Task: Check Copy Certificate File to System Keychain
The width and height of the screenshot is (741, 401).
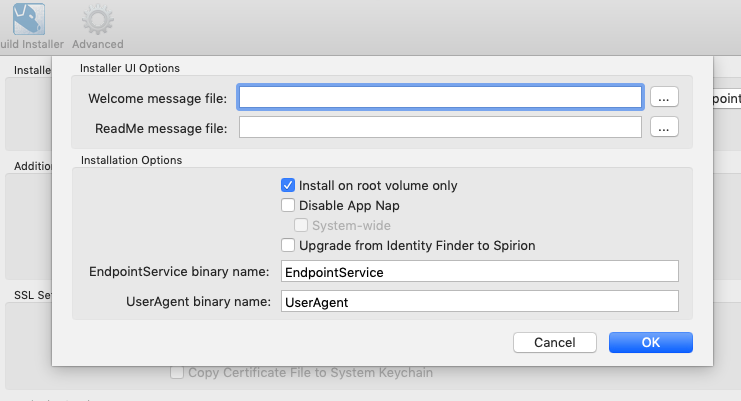Action: tap(177, 373)
